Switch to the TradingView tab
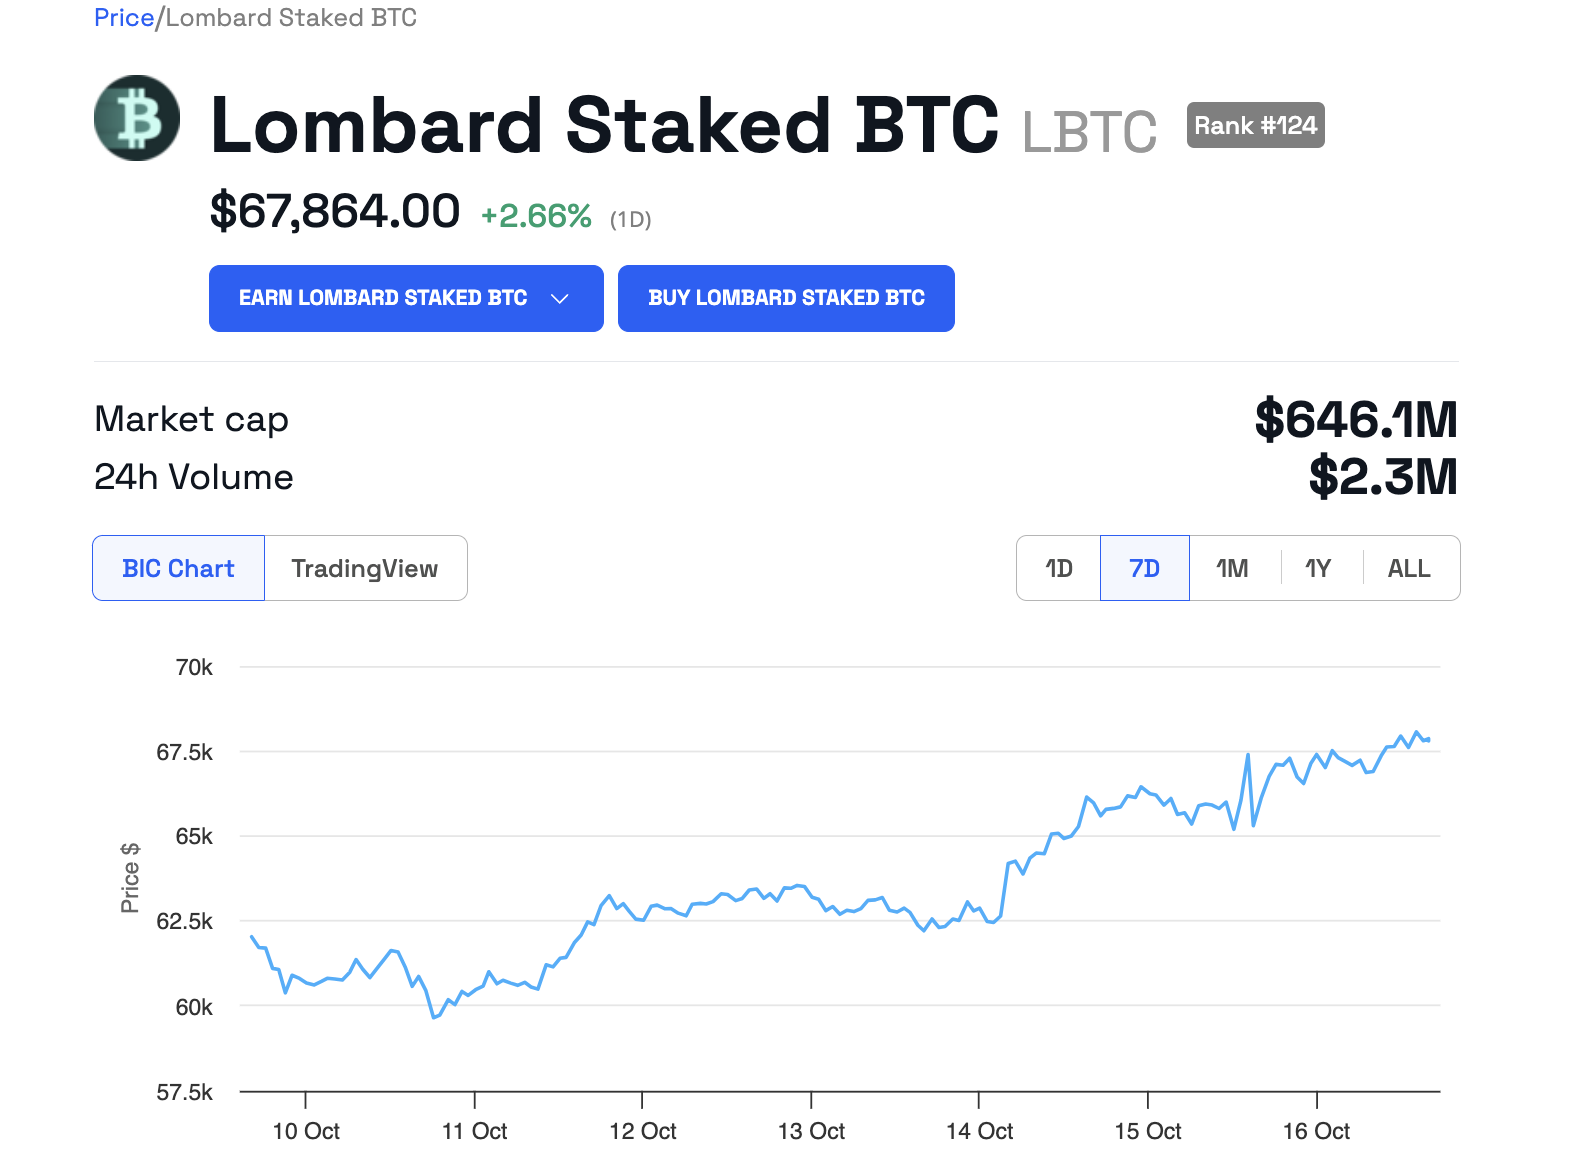The image size is (1593, 1166). (365, 568)
